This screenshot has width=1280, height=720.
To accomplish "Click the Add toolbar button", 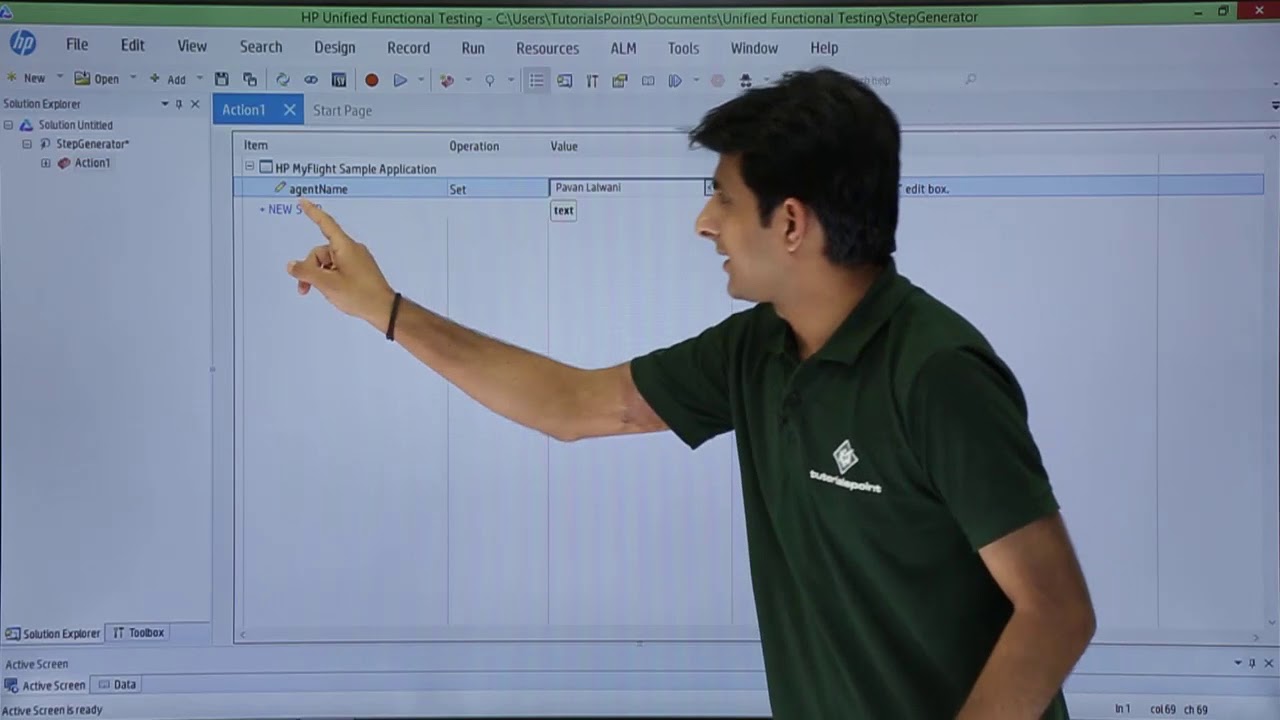I will (x=168, y=78).
